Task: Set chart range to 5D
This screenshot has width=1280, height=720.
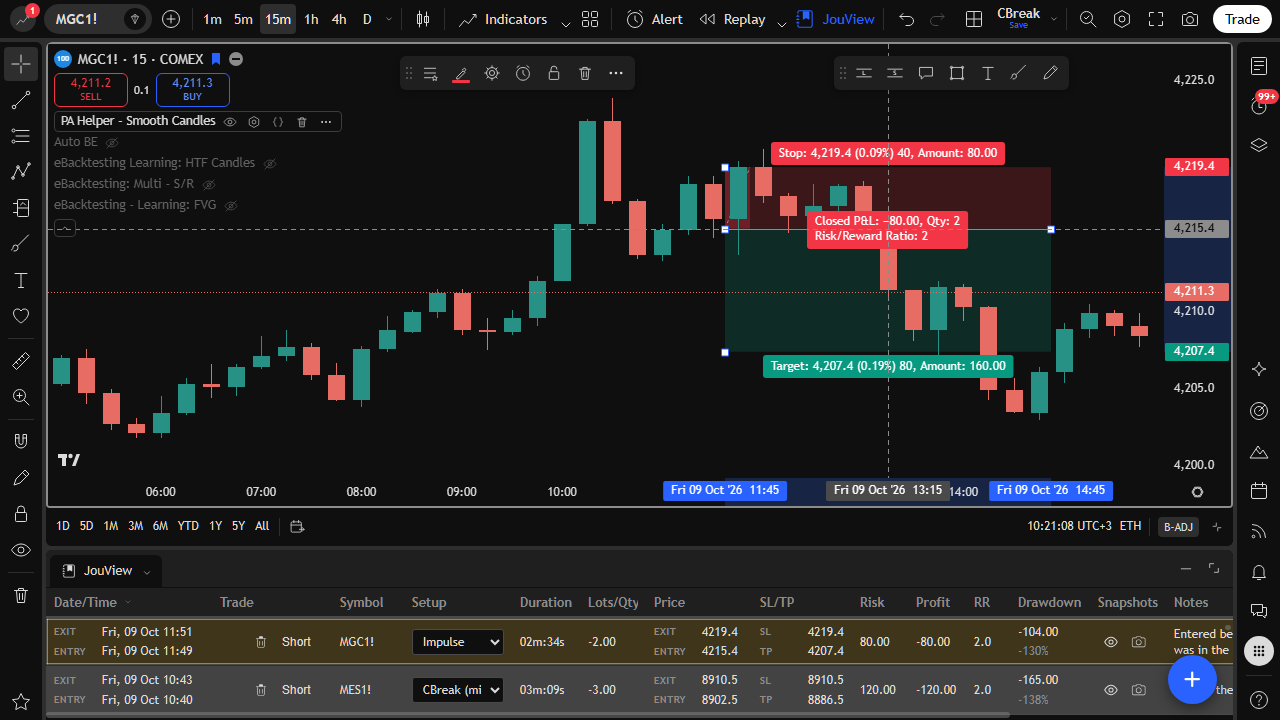Action: [x=87, y=526]
